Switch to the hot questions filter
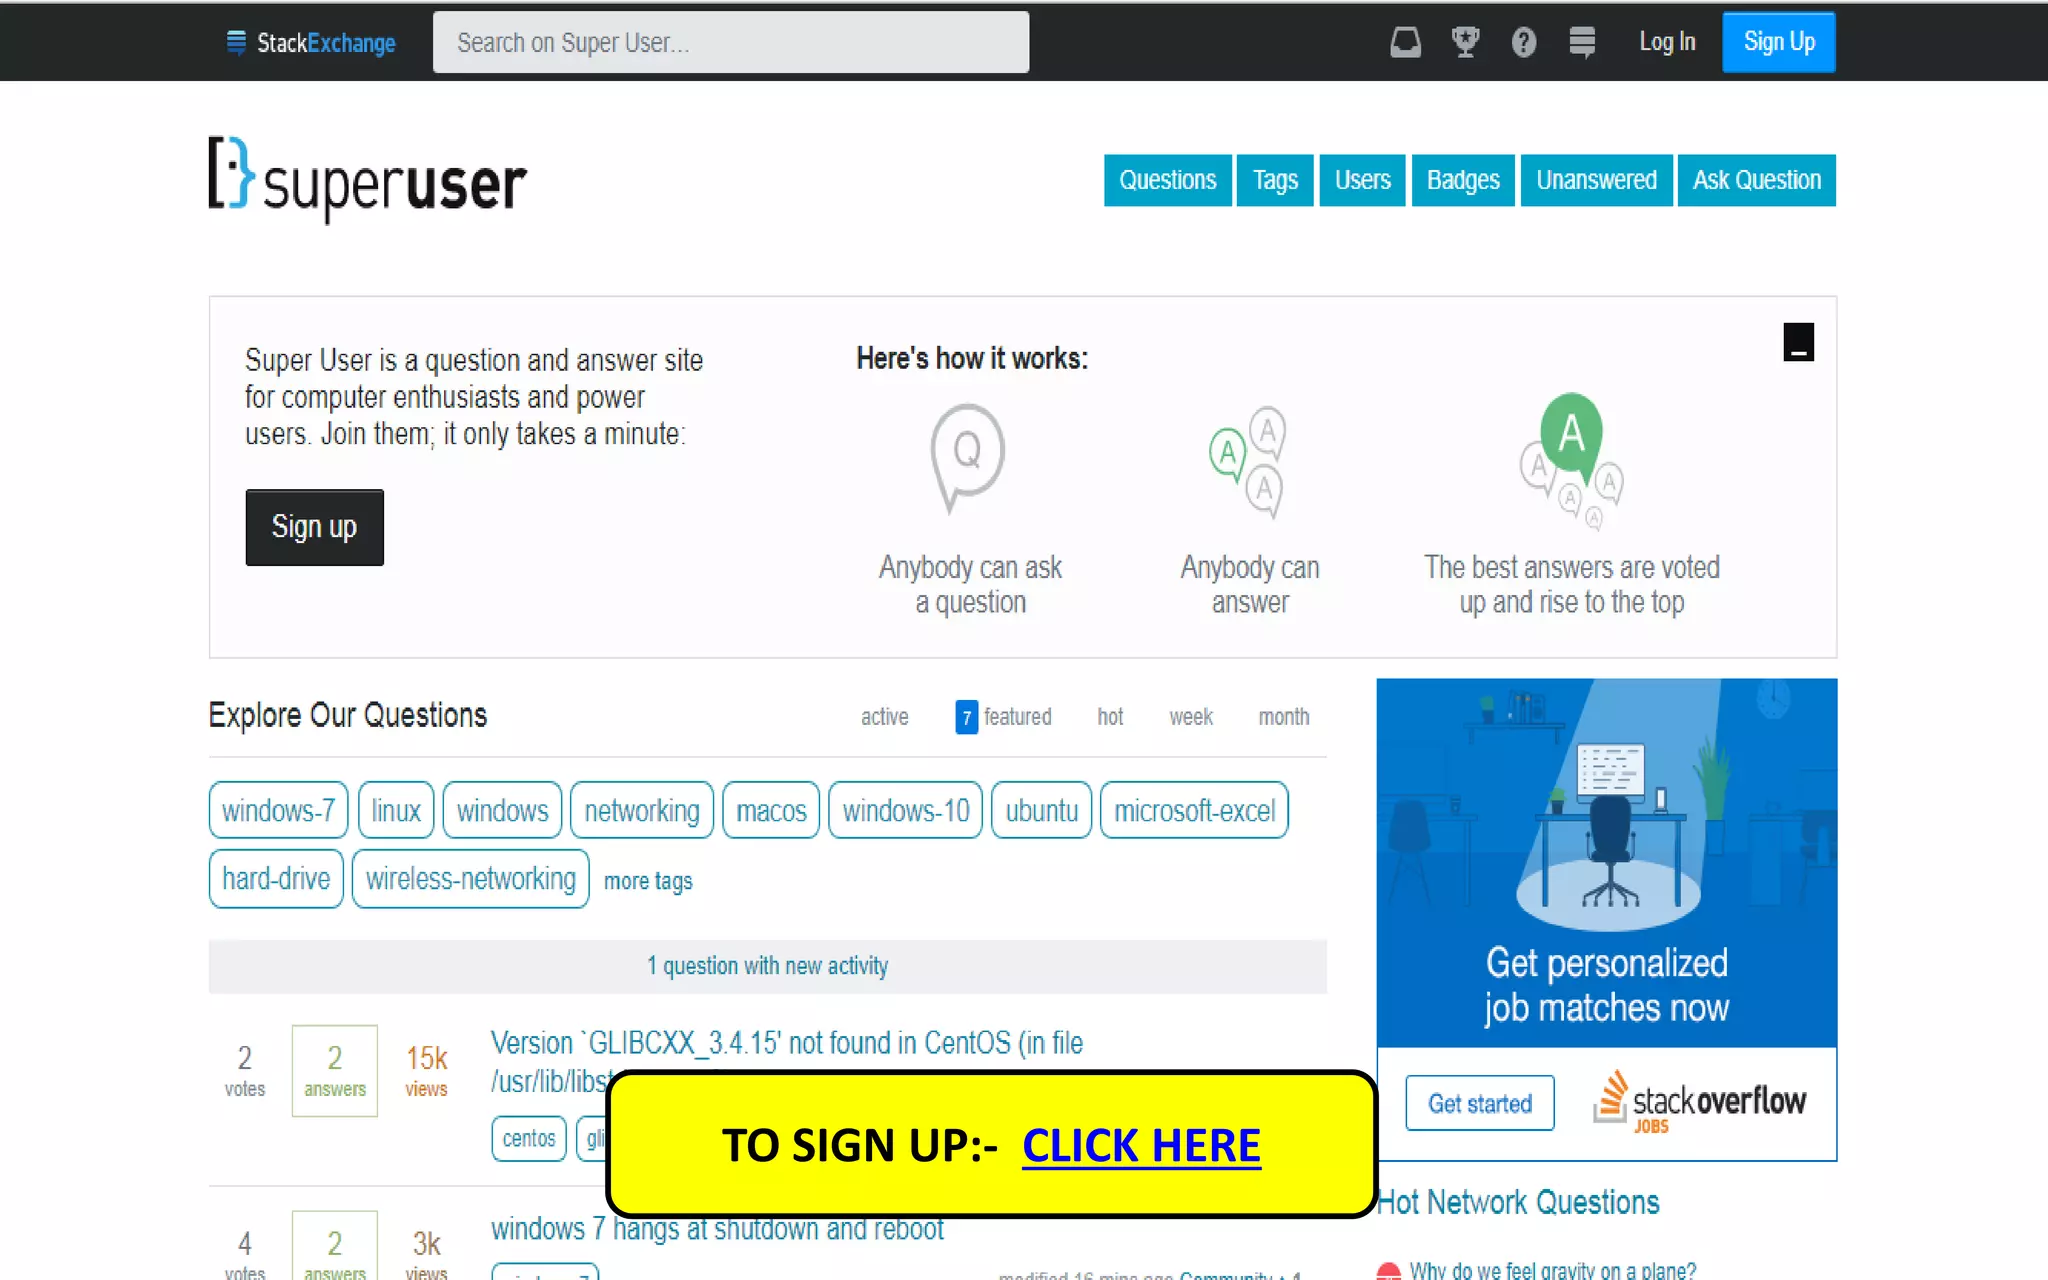This screenshot has height=1280, width=2048. pos(1110,717)
